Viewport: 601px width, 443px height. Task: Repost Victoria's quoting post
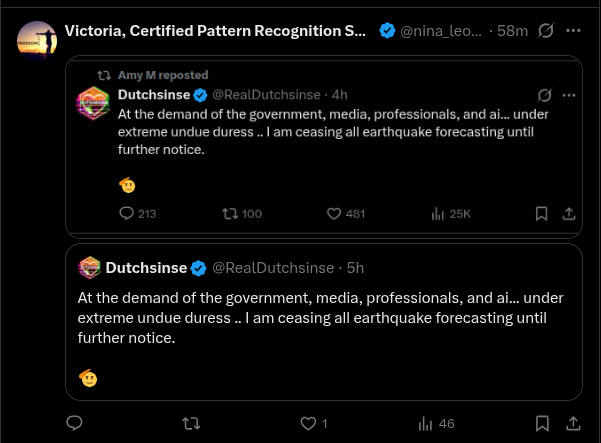pyautogui.click(x=191, y=423)
